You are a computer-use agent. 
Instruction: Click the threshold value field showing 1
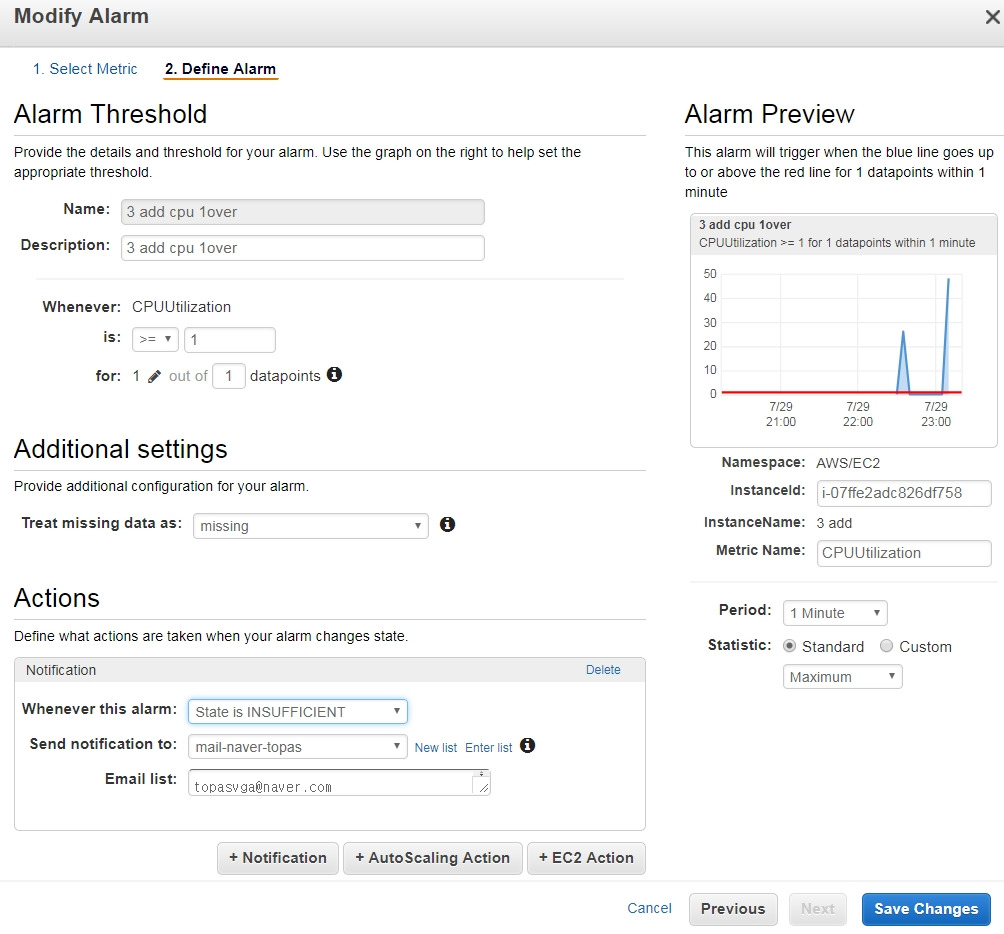click(x=230, y=340)
